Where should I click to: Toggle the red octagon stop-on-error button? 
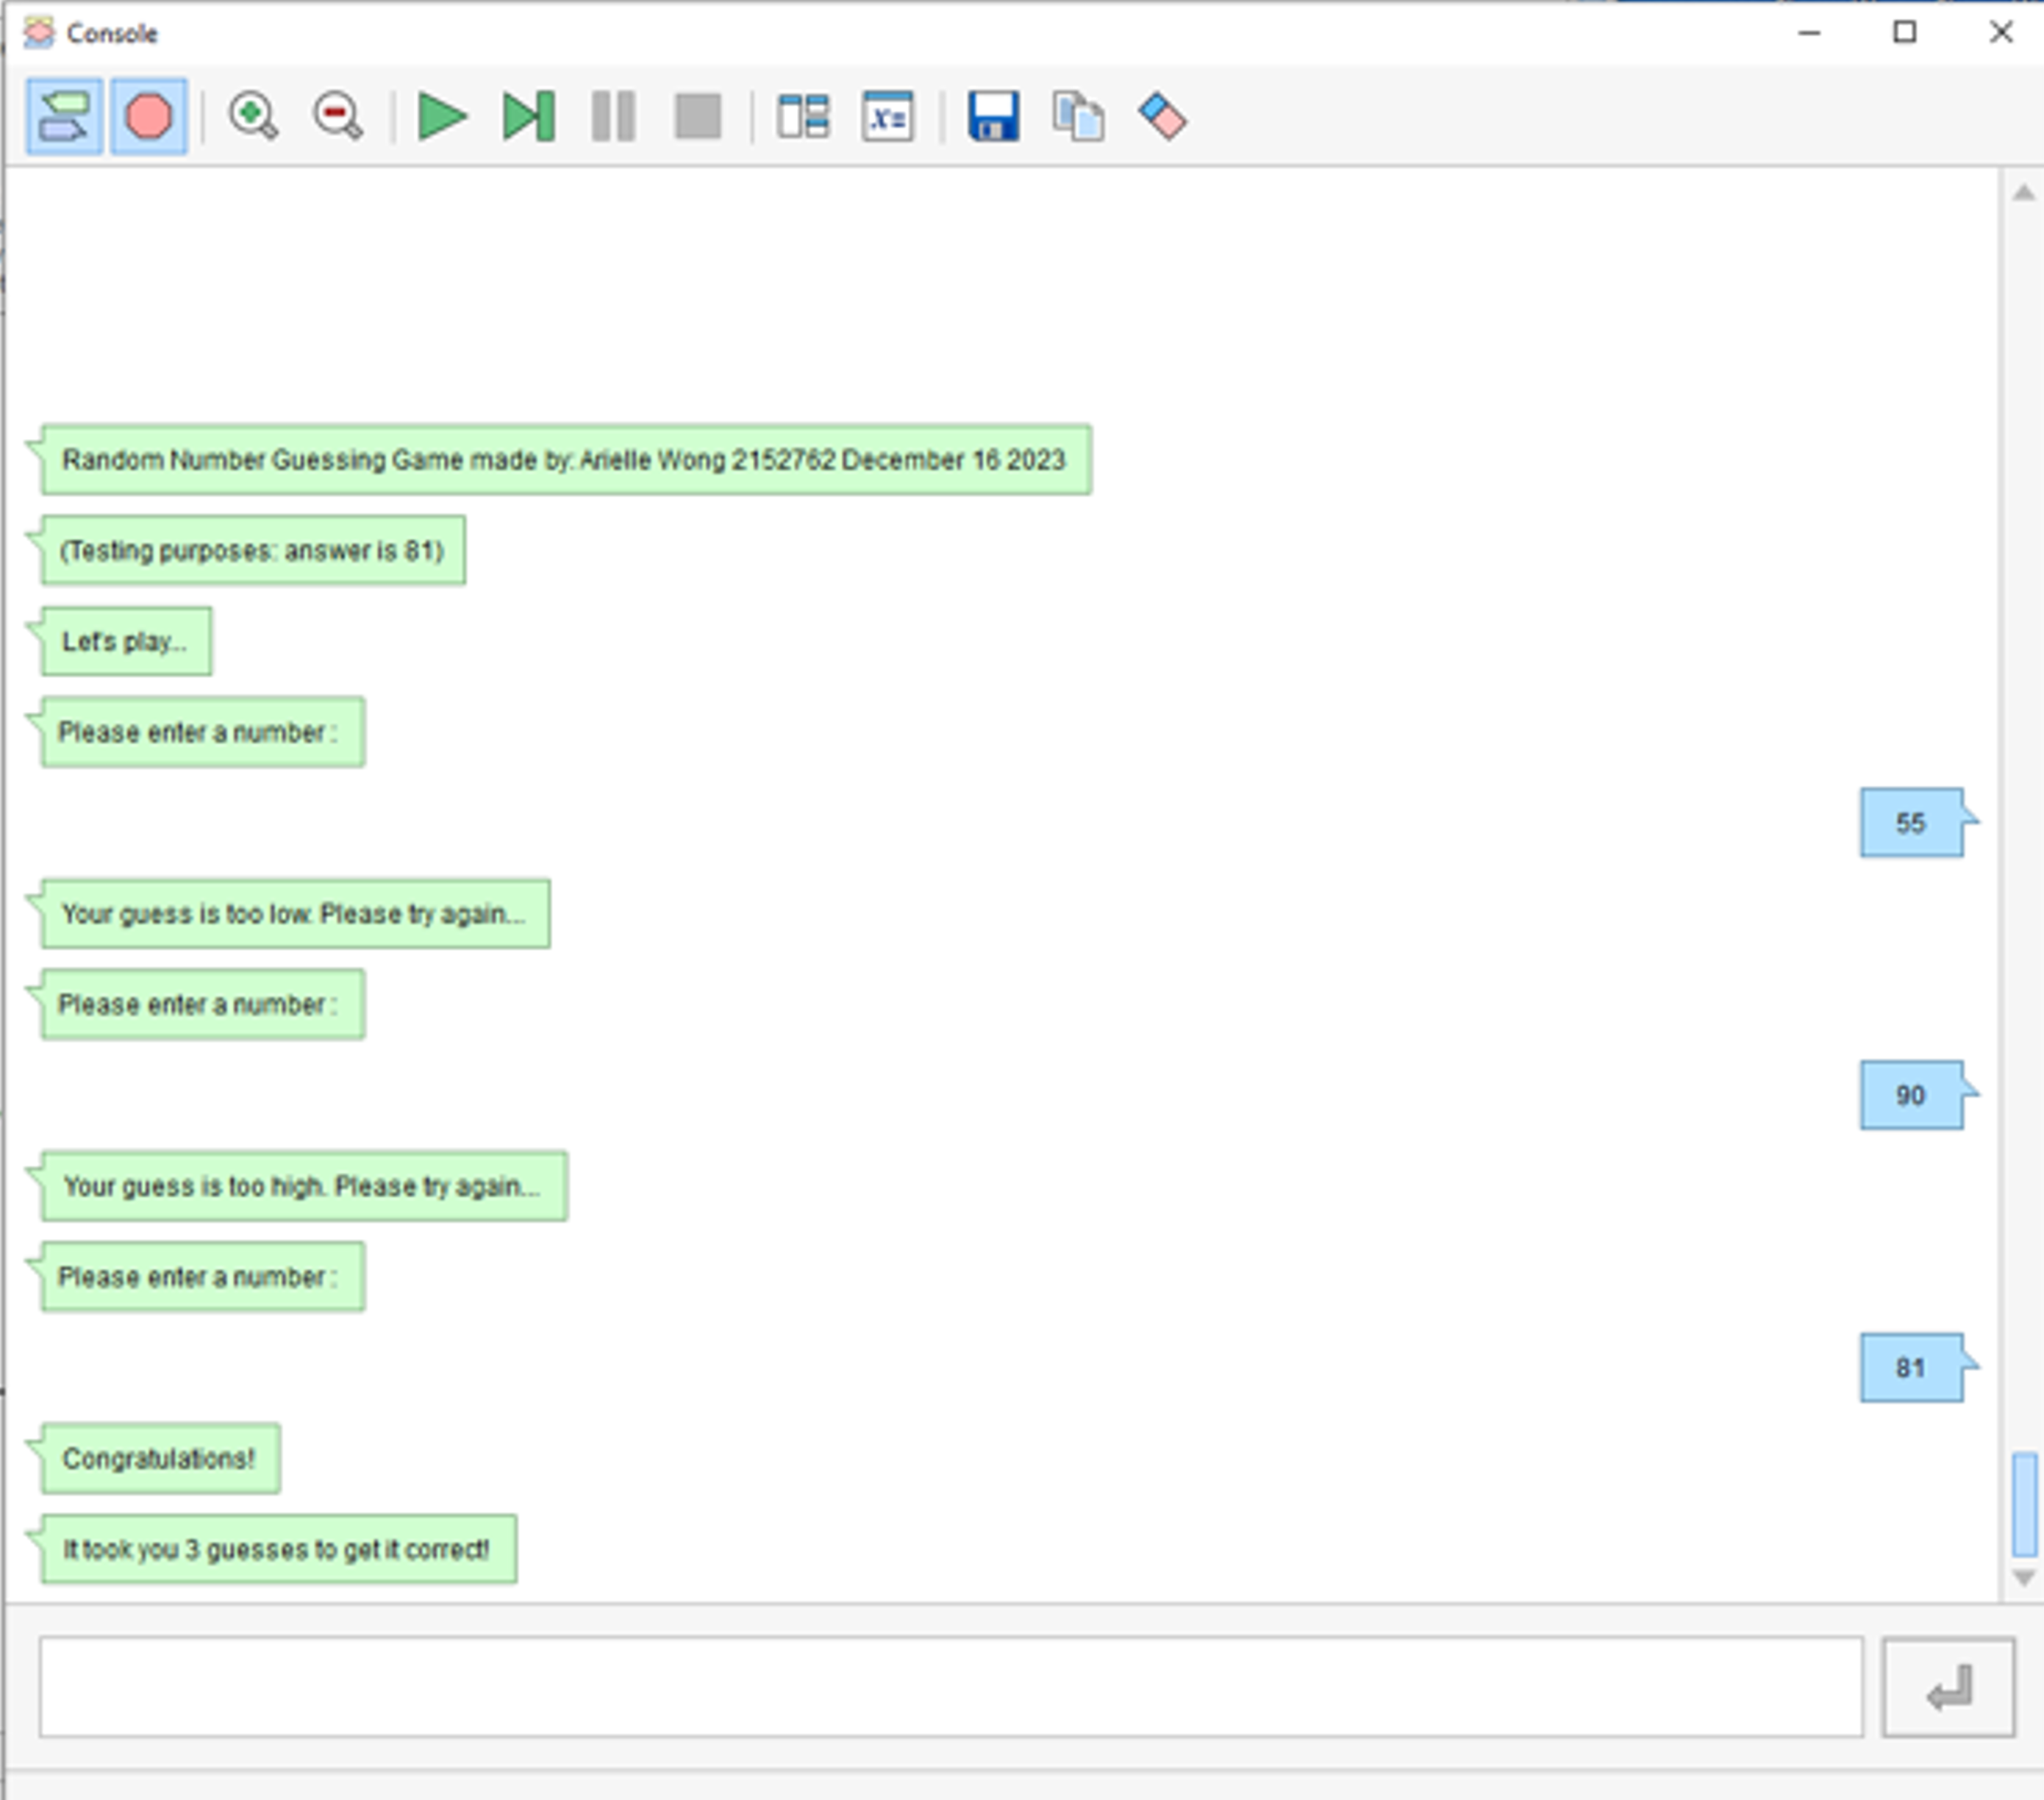149,117
